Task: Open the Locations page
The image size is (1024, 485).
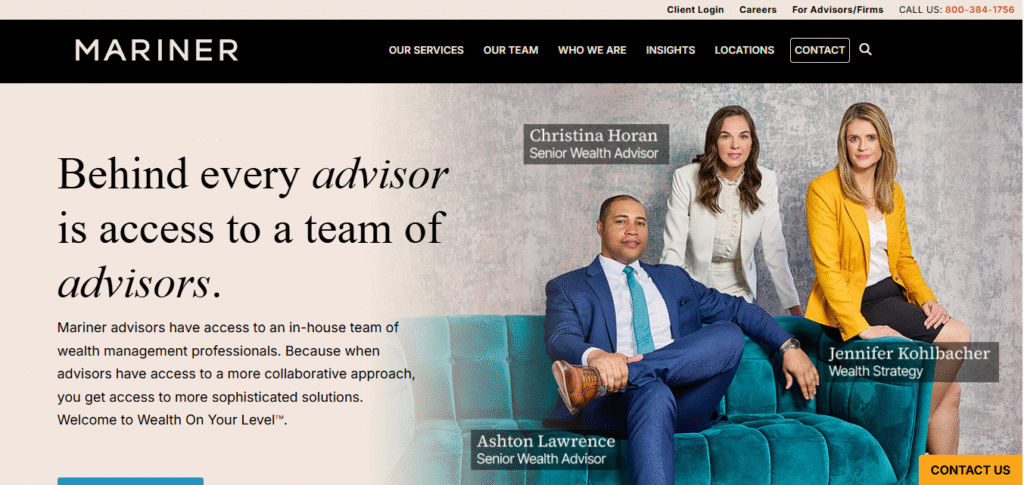Action: (744, 50)
